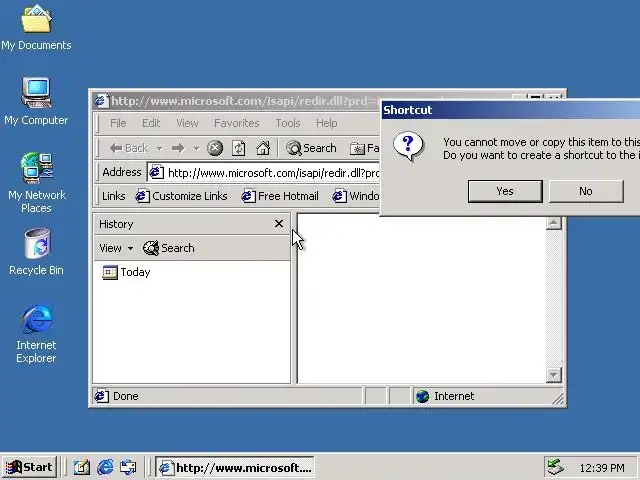Open the Favorites toolbar button
Screen dimensions: 640x480
click(x=364, y=148)
